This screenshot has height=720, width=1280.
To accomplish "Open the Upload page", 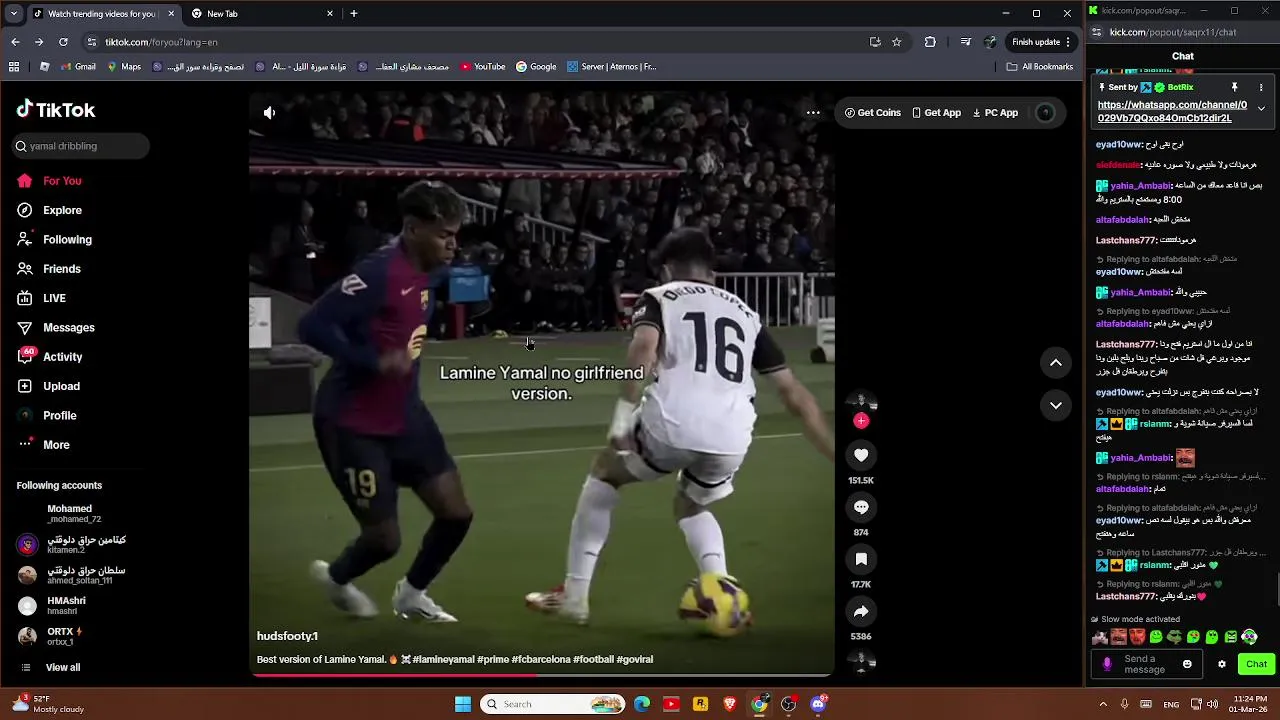I will [61, 386].
